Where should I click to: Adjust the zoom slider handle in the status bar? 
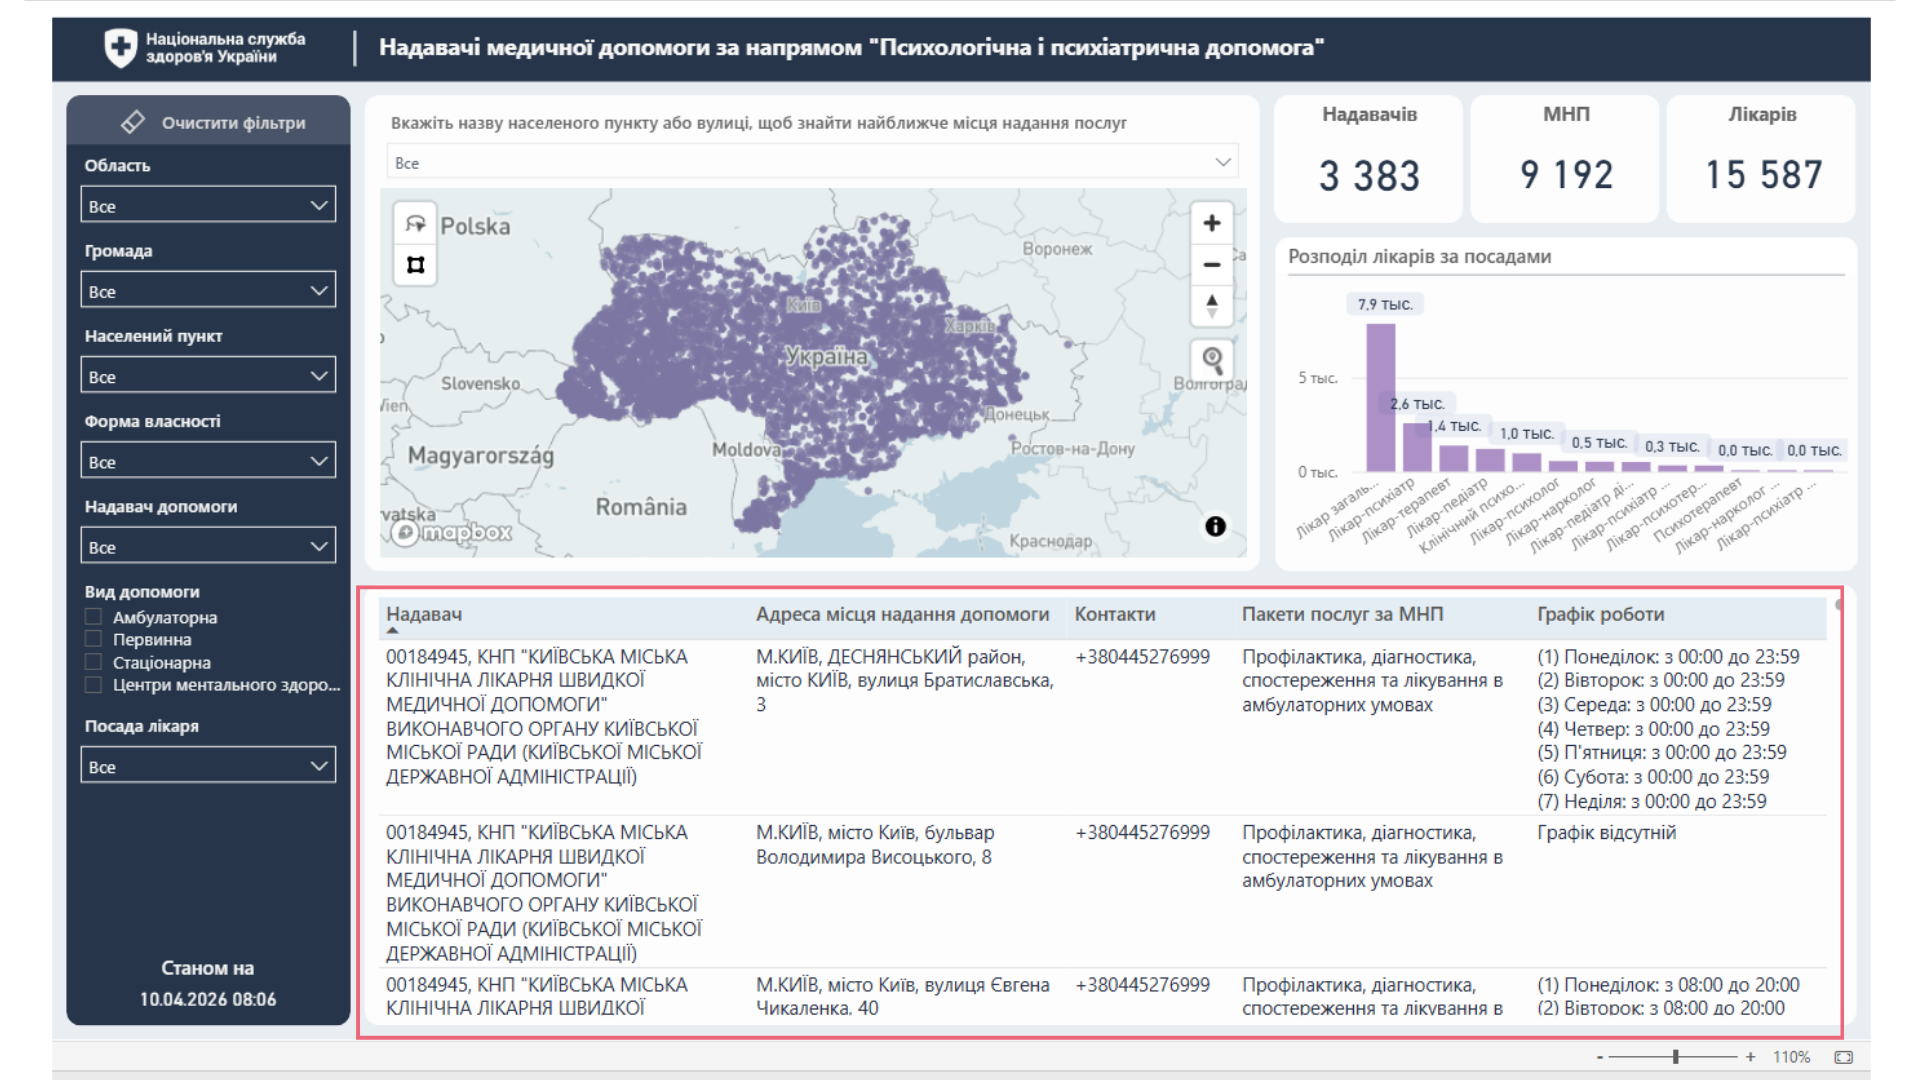click(1676, 1057)
